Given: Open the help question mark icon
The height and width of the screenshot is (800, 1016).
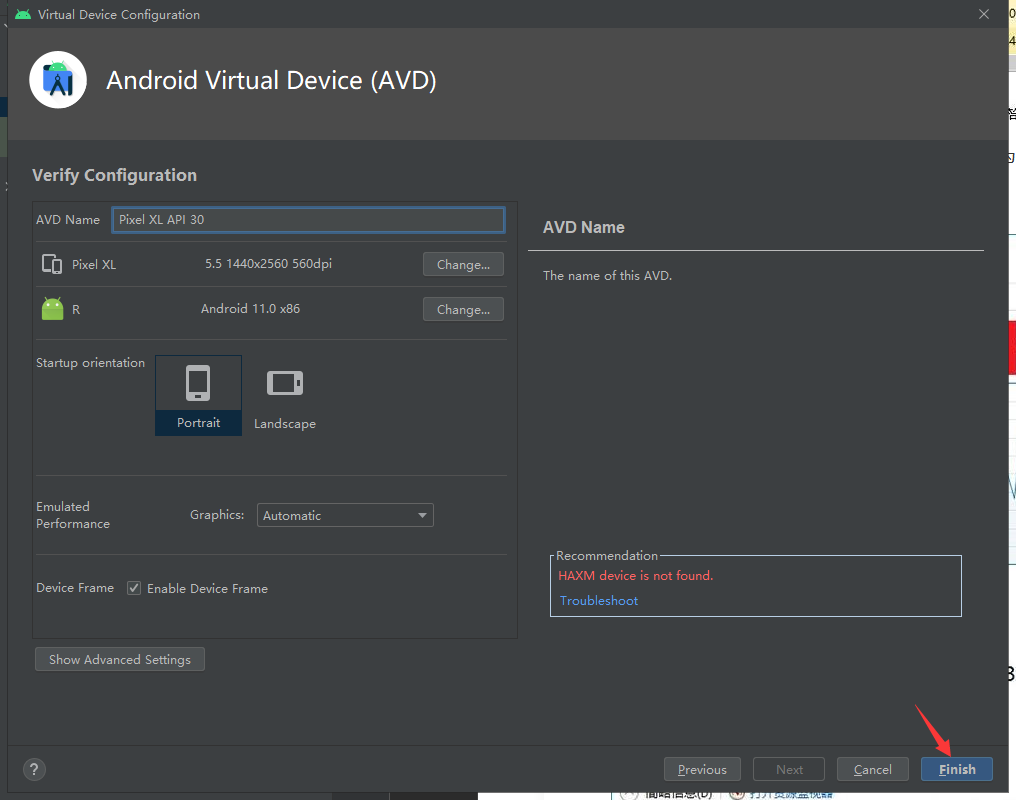Looking at the screenshot, I should 34,770.
